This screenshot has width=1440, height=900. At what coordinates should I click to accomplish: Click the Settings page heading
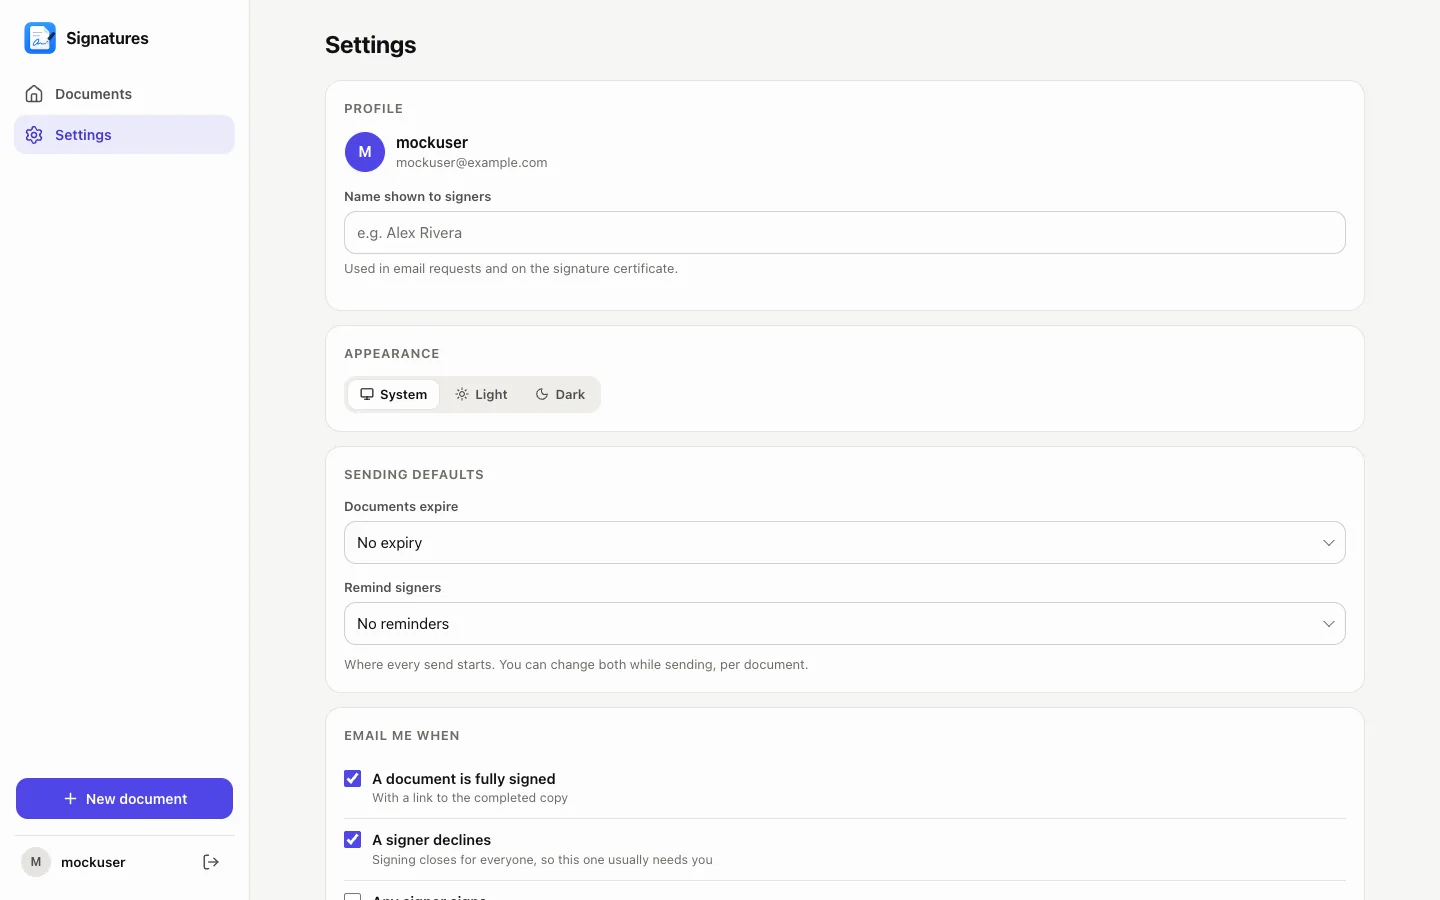[x=371, y=45]
